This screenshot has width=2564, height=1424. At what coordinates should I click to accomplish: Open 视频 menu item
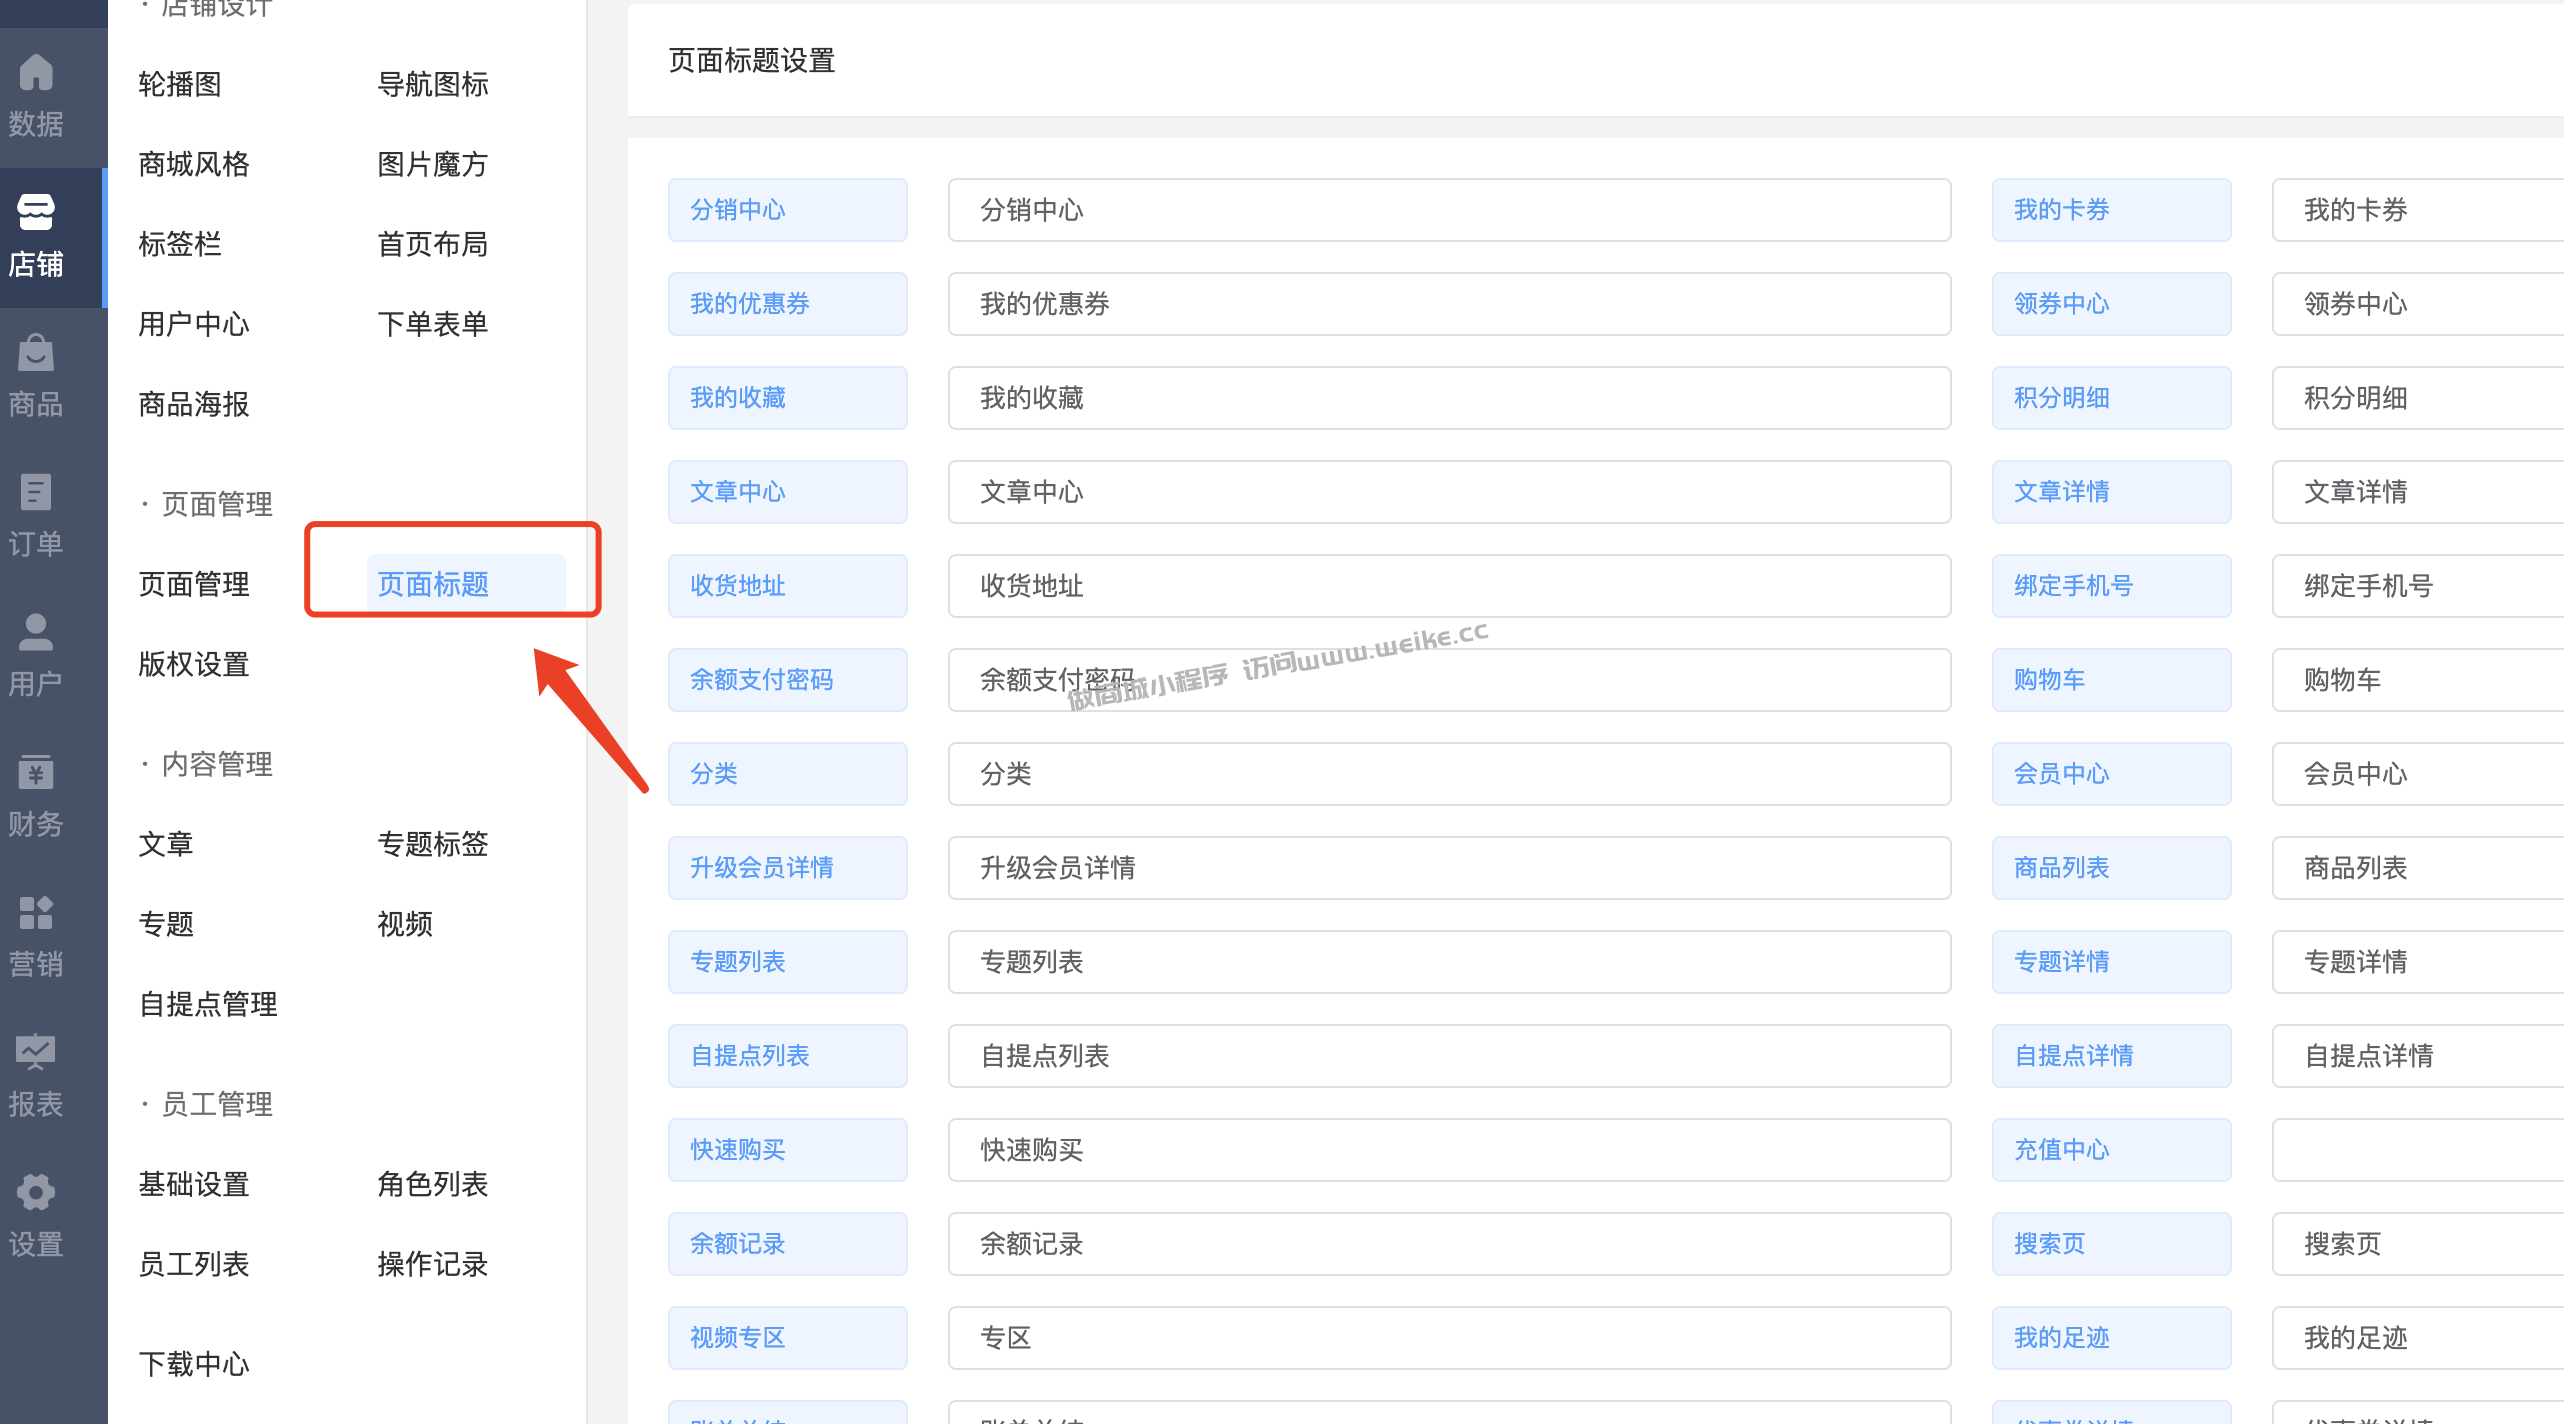405,924
